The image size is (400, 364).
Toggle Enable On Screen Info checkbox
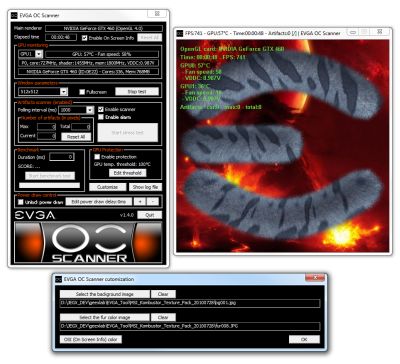85,38
